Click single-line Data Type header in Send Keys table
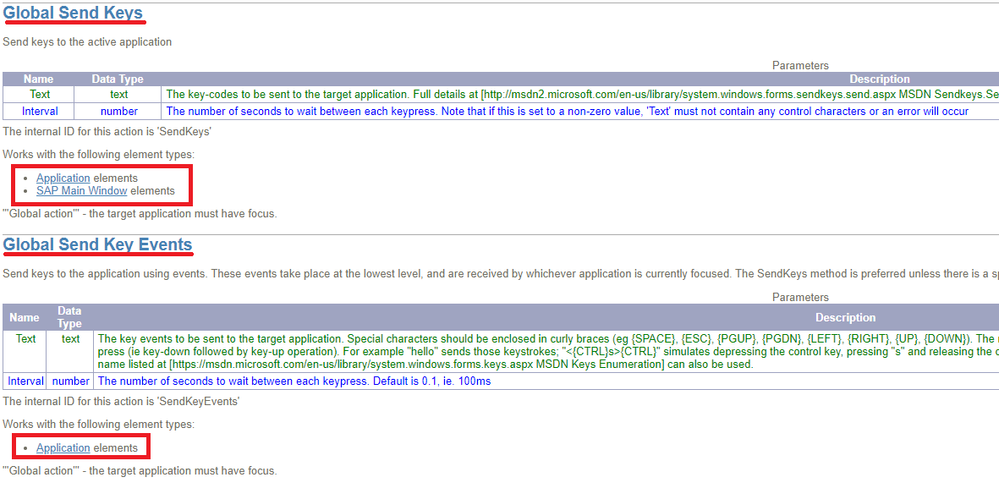Image resolution: width=999 pixels, height=488 pixels. [118, 79]
